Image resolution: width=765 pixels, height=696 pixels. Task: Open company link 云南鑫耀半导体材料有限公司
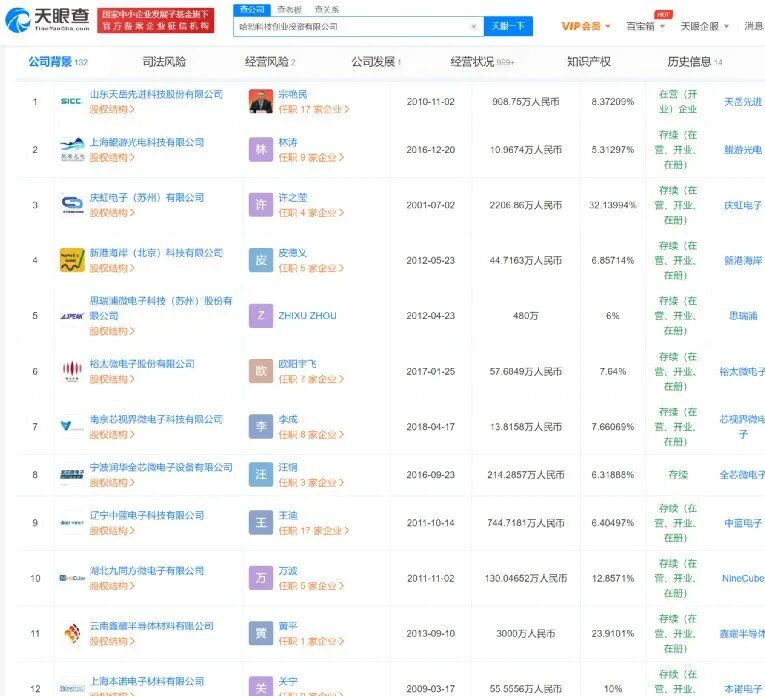[152, 626]
